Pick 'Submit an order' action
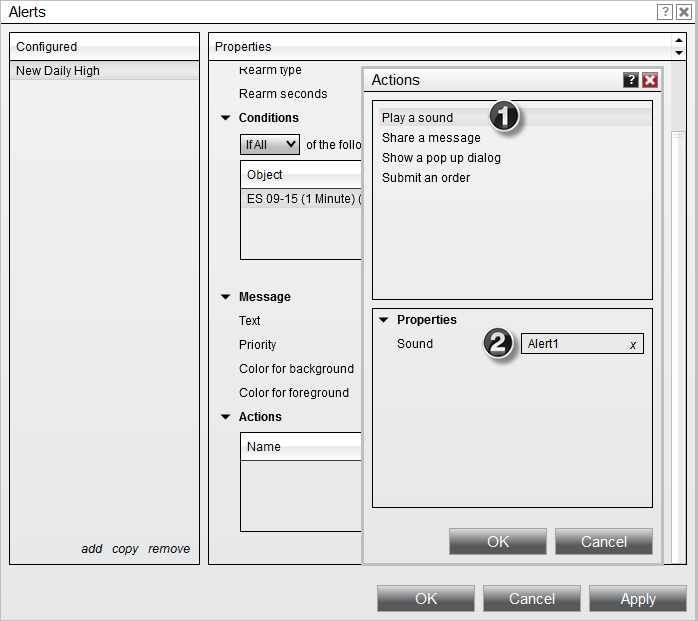 pos(426,178)
